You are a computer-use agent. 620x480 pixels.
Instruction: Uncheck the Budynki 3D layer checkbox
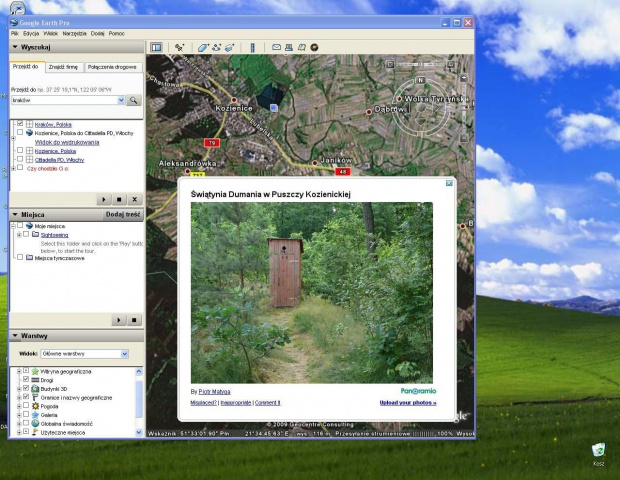(26, 388)
